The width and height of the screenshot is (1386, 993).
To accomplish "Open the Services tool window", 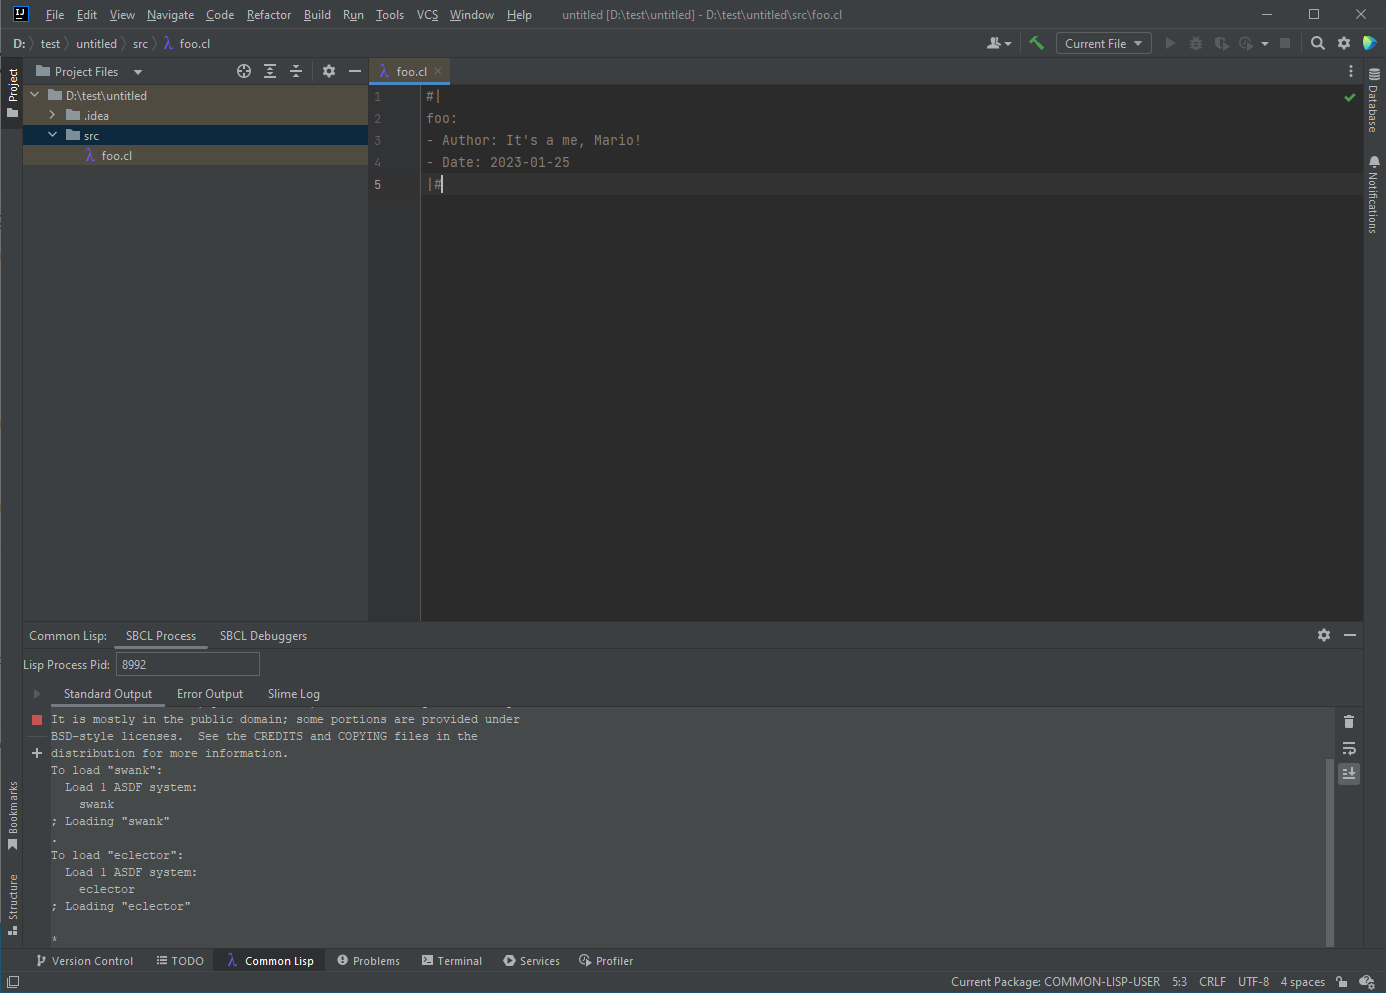I will click(x=532, y=961).
